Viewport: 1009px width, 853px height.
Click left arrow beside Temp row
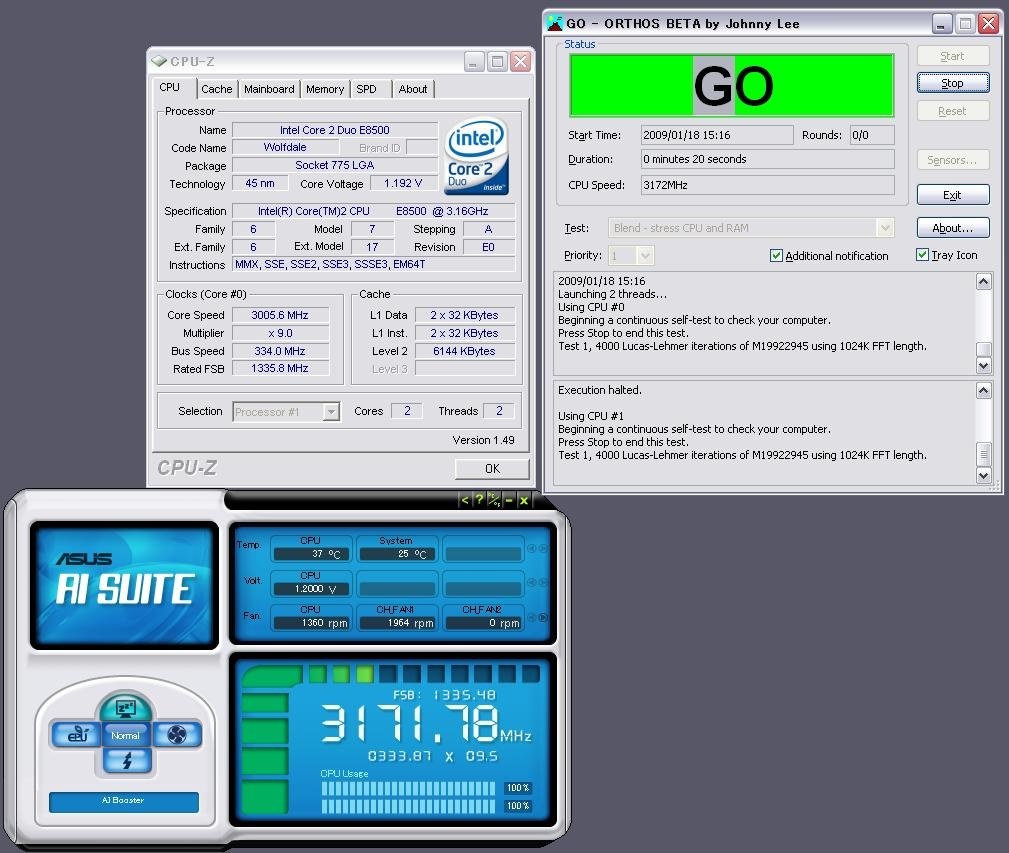tap(532, 549)
